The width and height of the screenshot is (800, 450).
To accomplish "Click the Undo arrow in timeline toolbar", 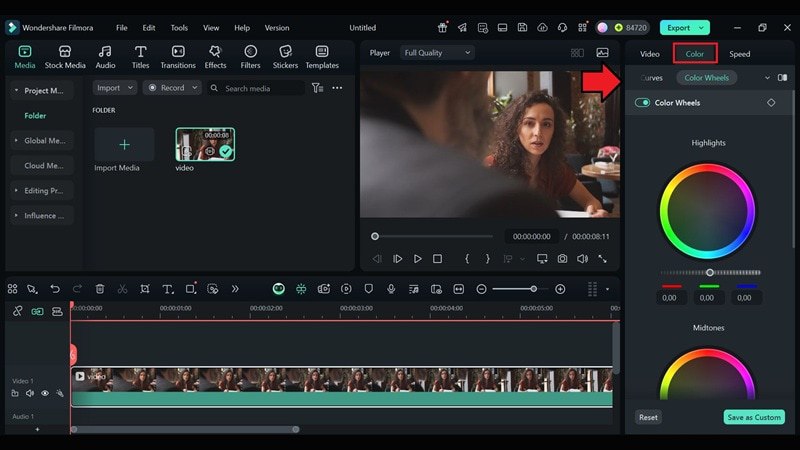I will 55,289.
